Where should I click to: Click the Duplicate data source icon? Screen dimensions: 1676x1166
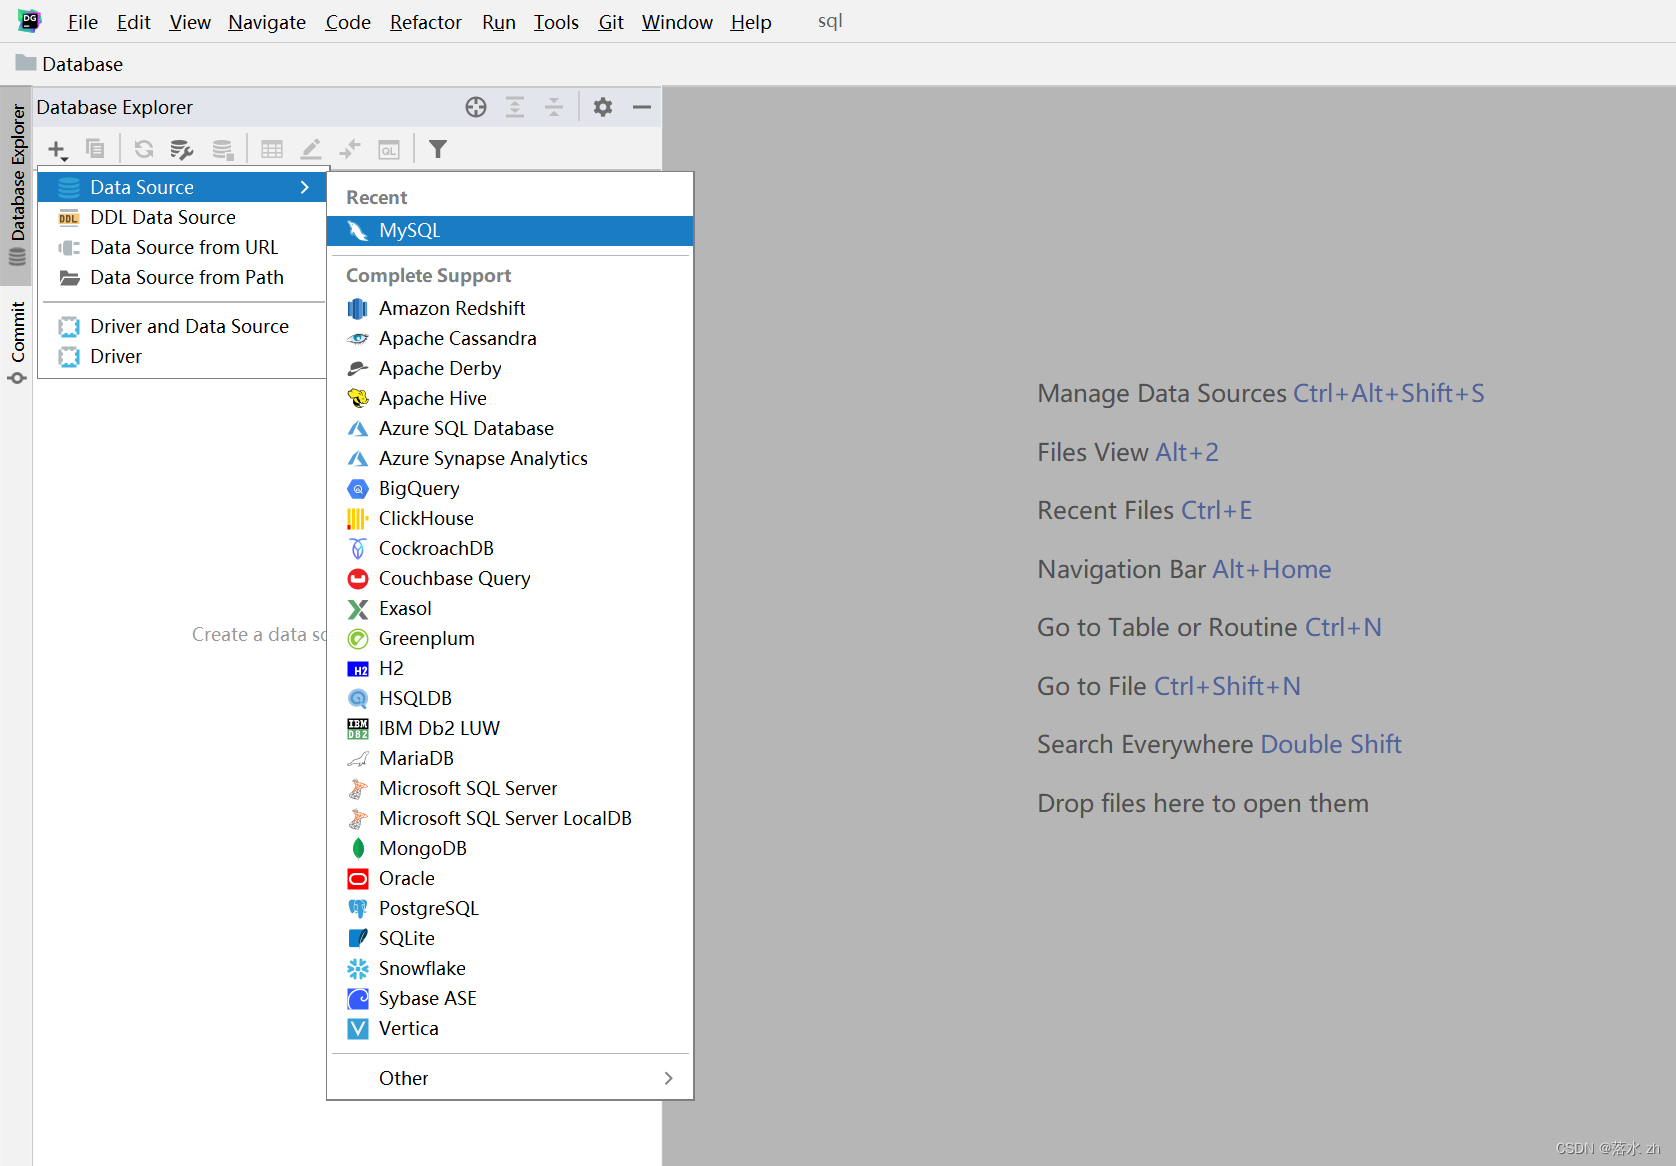click(95, 149)
